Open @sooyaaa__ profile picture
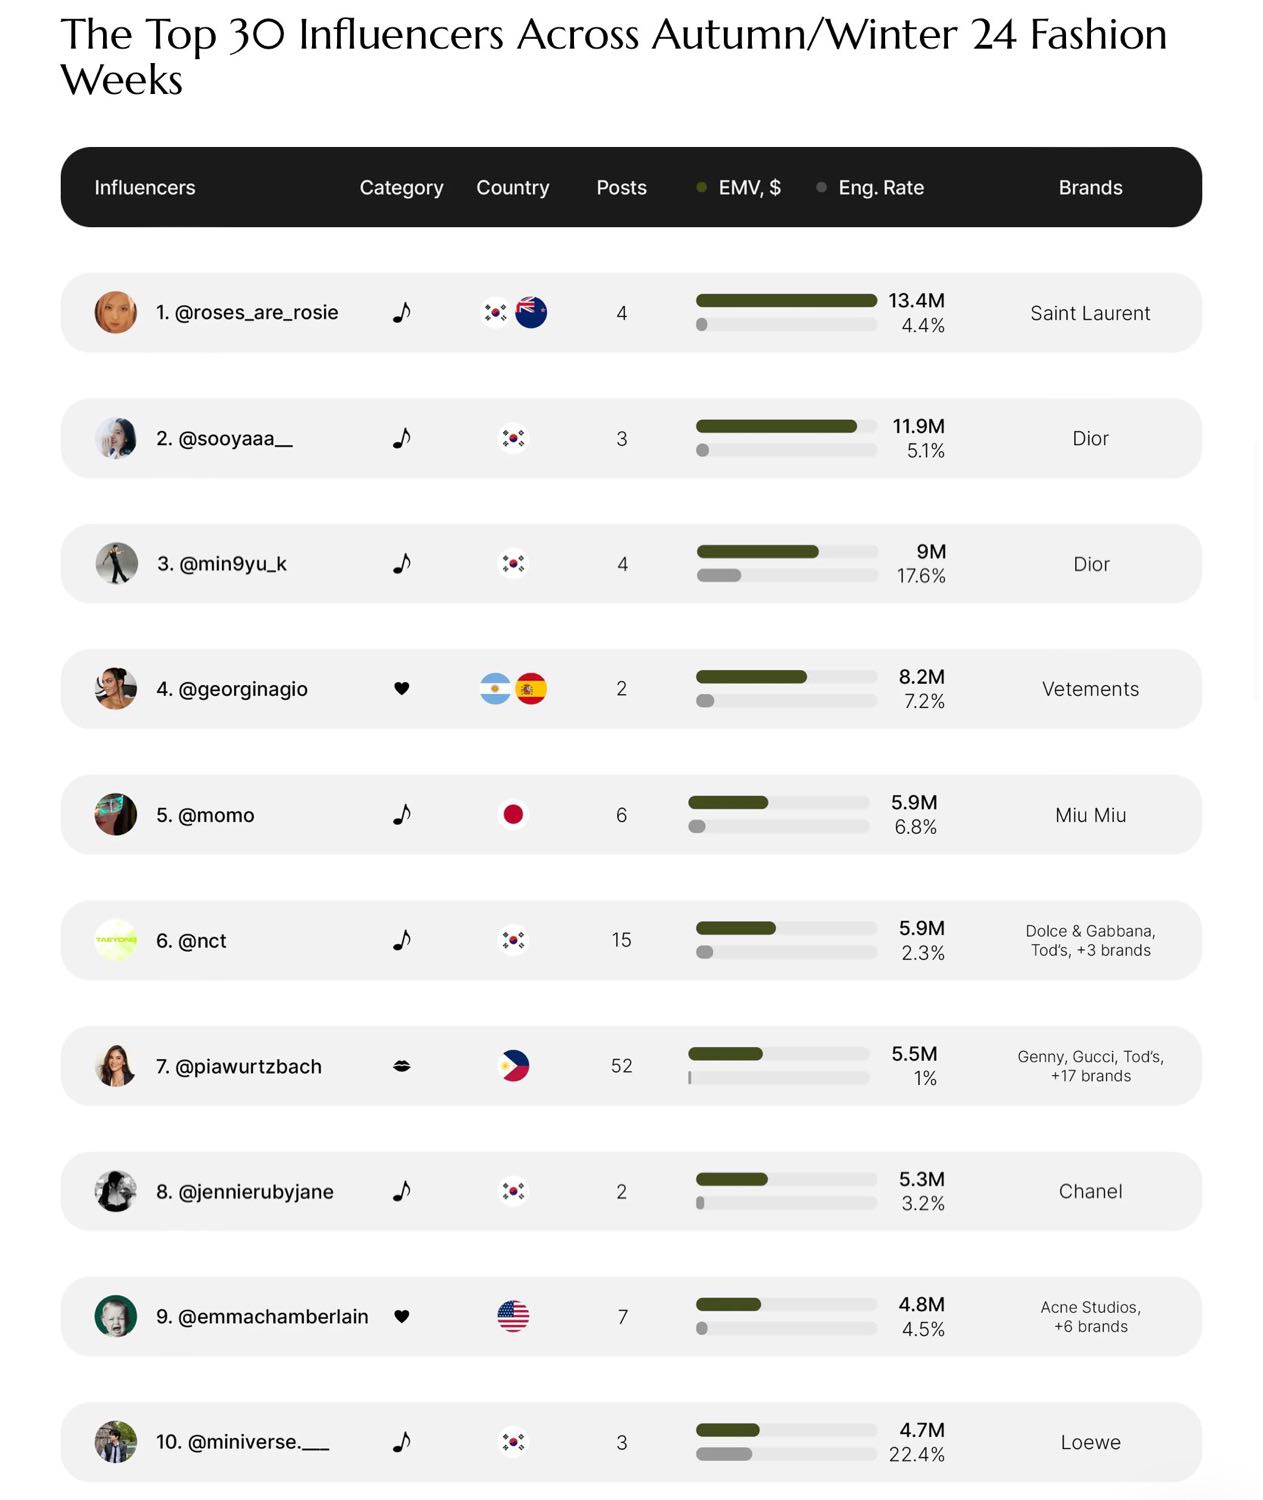The image size is (1263, 1500). 116,438
